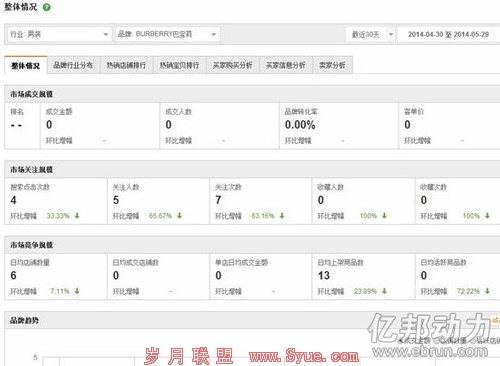Click the green down arrow next to 7.11%
The image size is (500, 366).
[77, 291]
